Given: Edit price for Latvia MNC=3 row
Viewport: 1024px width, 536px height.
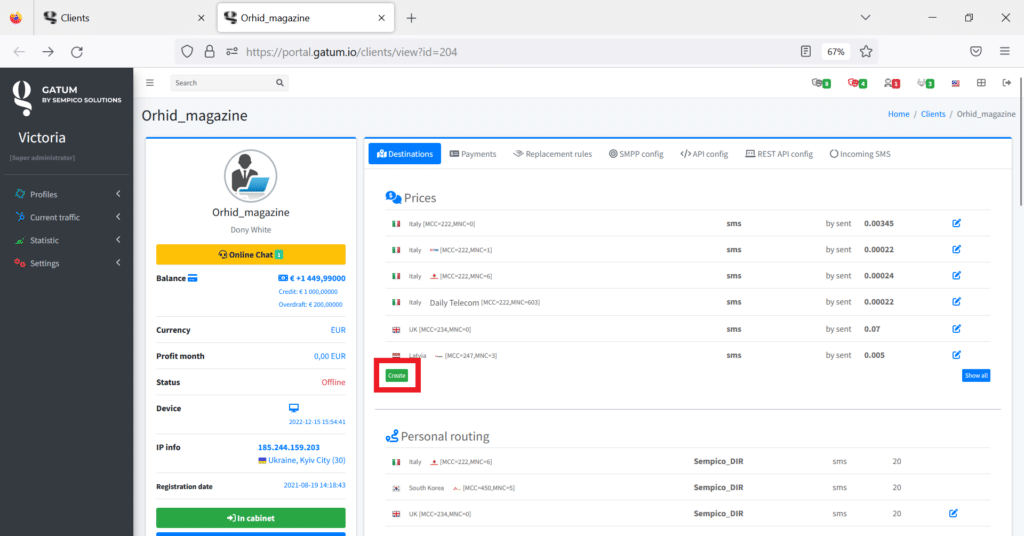Looking at the screenshot, I should click(956, 355).
